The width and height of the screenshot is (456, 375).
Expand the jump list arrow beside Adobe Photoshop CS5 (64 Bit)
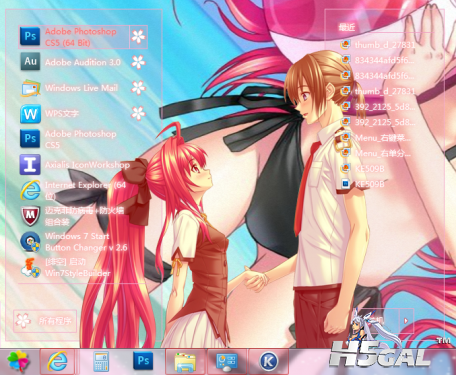138,37
